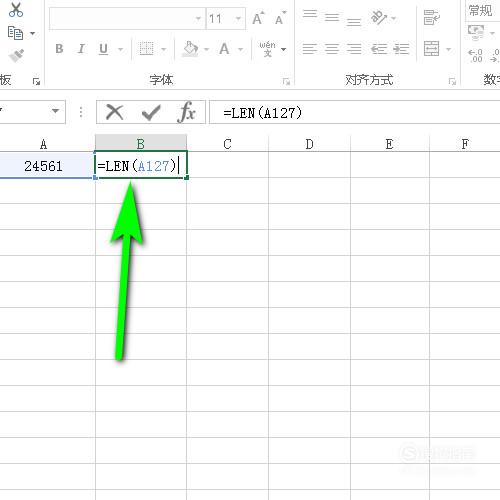Image resolution: width=500 pixels, height=500 pixels.
Task: Confirm formula with checkmark
Action: (x=151, y=113)
